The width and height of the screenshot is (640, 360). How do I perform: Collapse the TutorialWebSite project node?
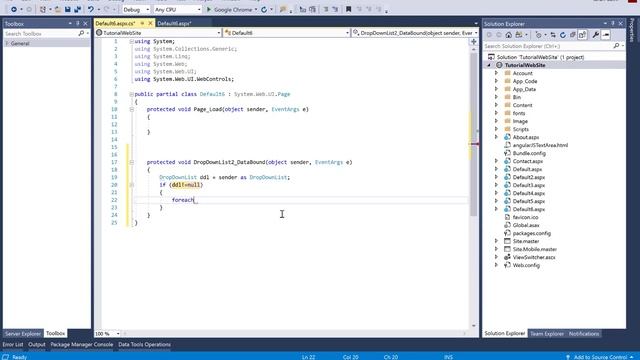coord(489,65)
